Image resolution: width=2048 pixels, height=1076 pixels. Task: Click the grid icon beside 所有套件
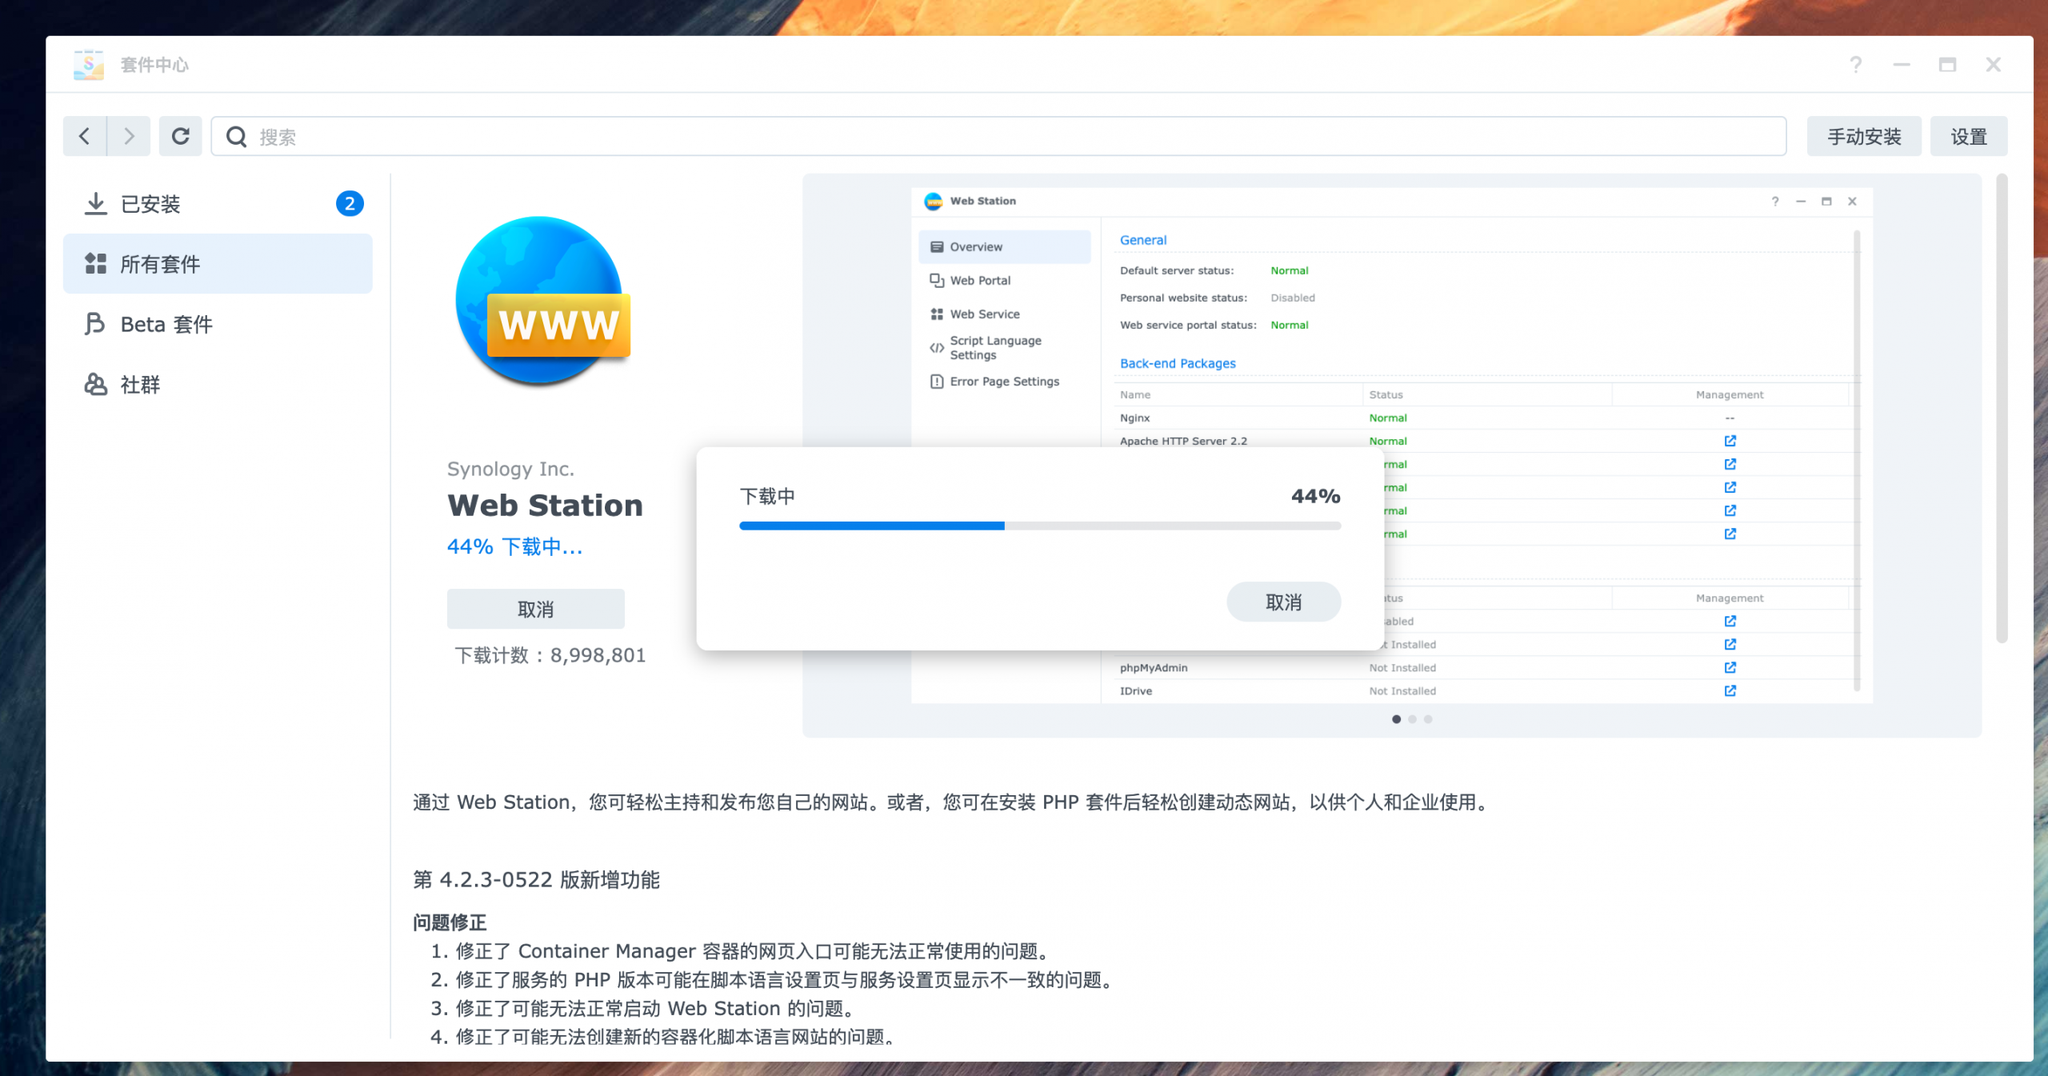95,264
